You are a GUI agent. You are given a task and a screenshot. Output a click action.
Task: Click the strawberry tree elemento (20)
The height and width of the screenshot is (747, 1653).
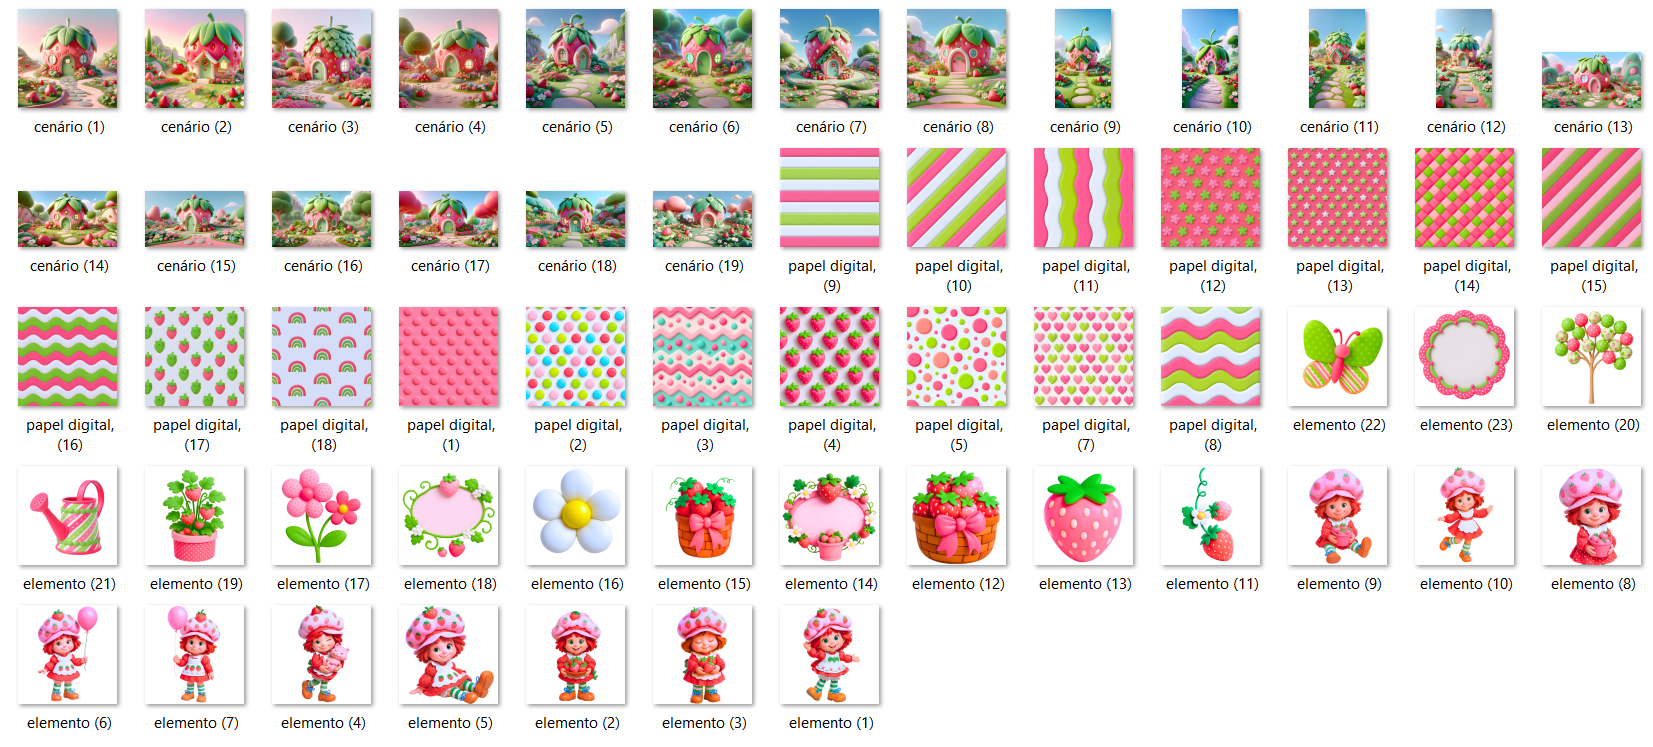tap(1592, 357)
